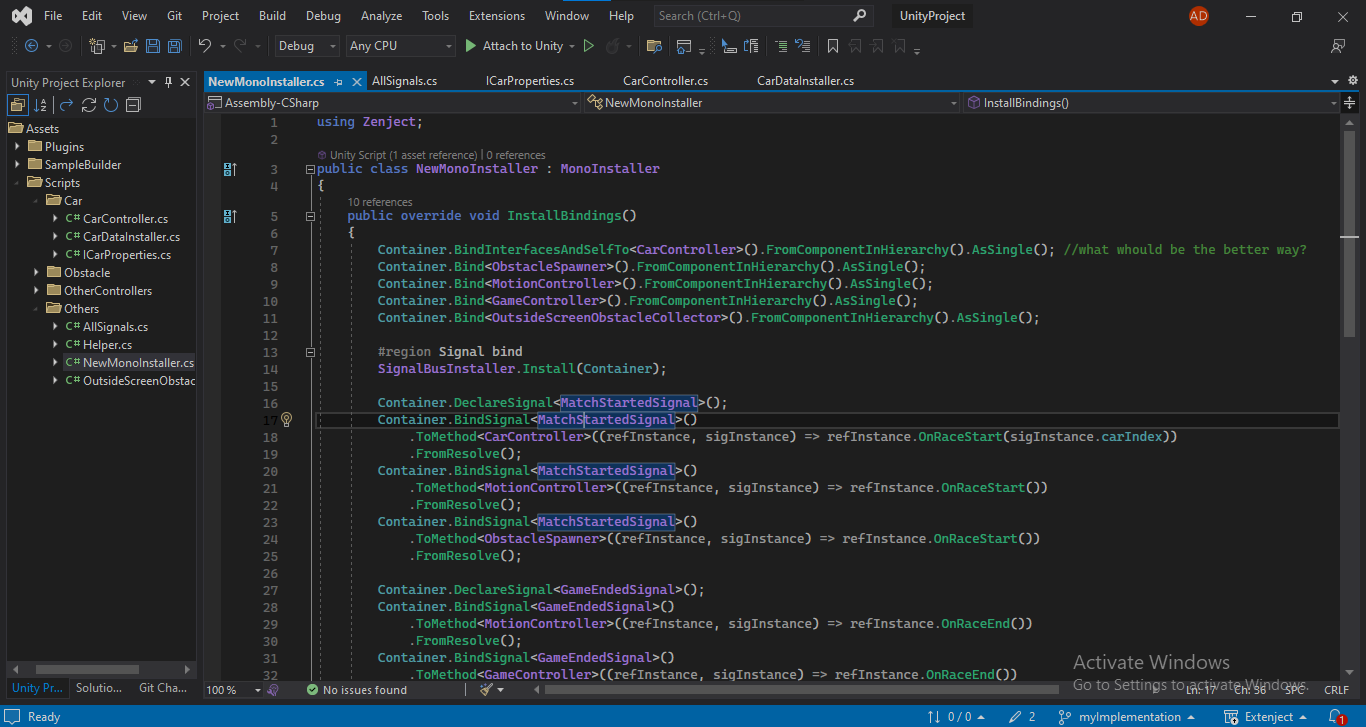Viewport: 1366px width, 727px height.
Task: Switch to CarController.cs tab
Action: [x=665, y=81]
